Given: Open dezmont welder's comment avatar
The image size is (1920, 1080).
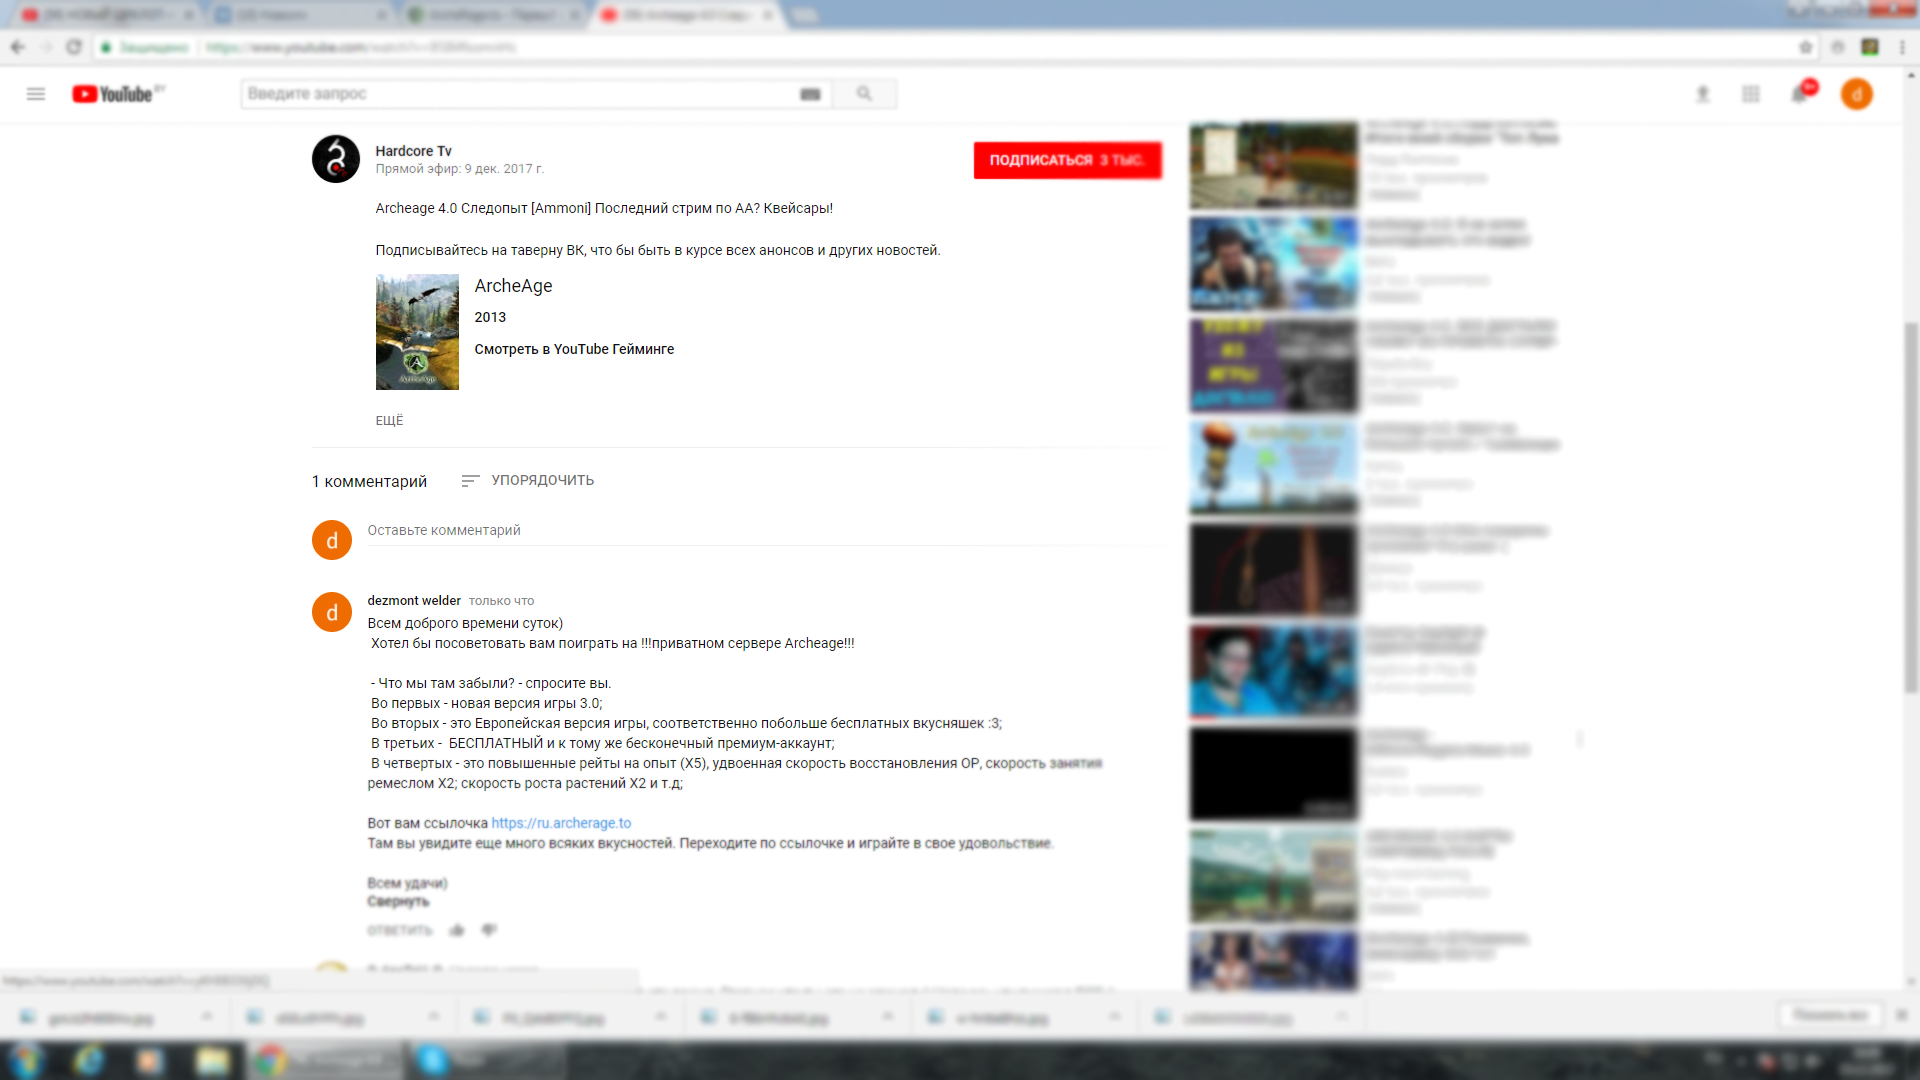Looking at the screenshot, I should [x=332, y=612].
